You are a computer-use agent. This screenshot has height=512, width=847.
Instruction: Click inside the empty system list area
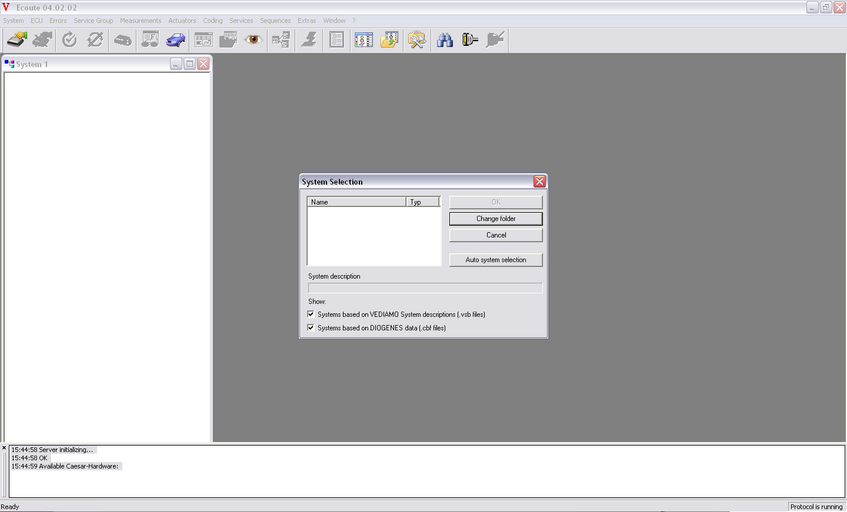point(374,236)
